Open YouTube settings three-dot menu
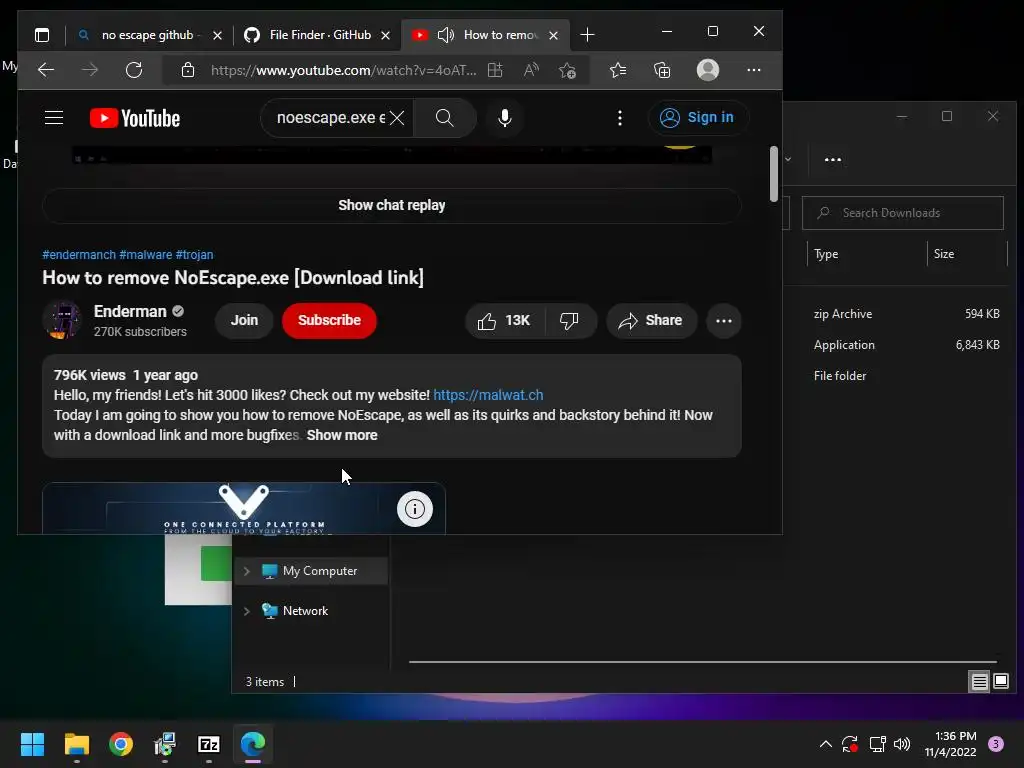This screenshot has width=1024, height=768. (620, 118)
